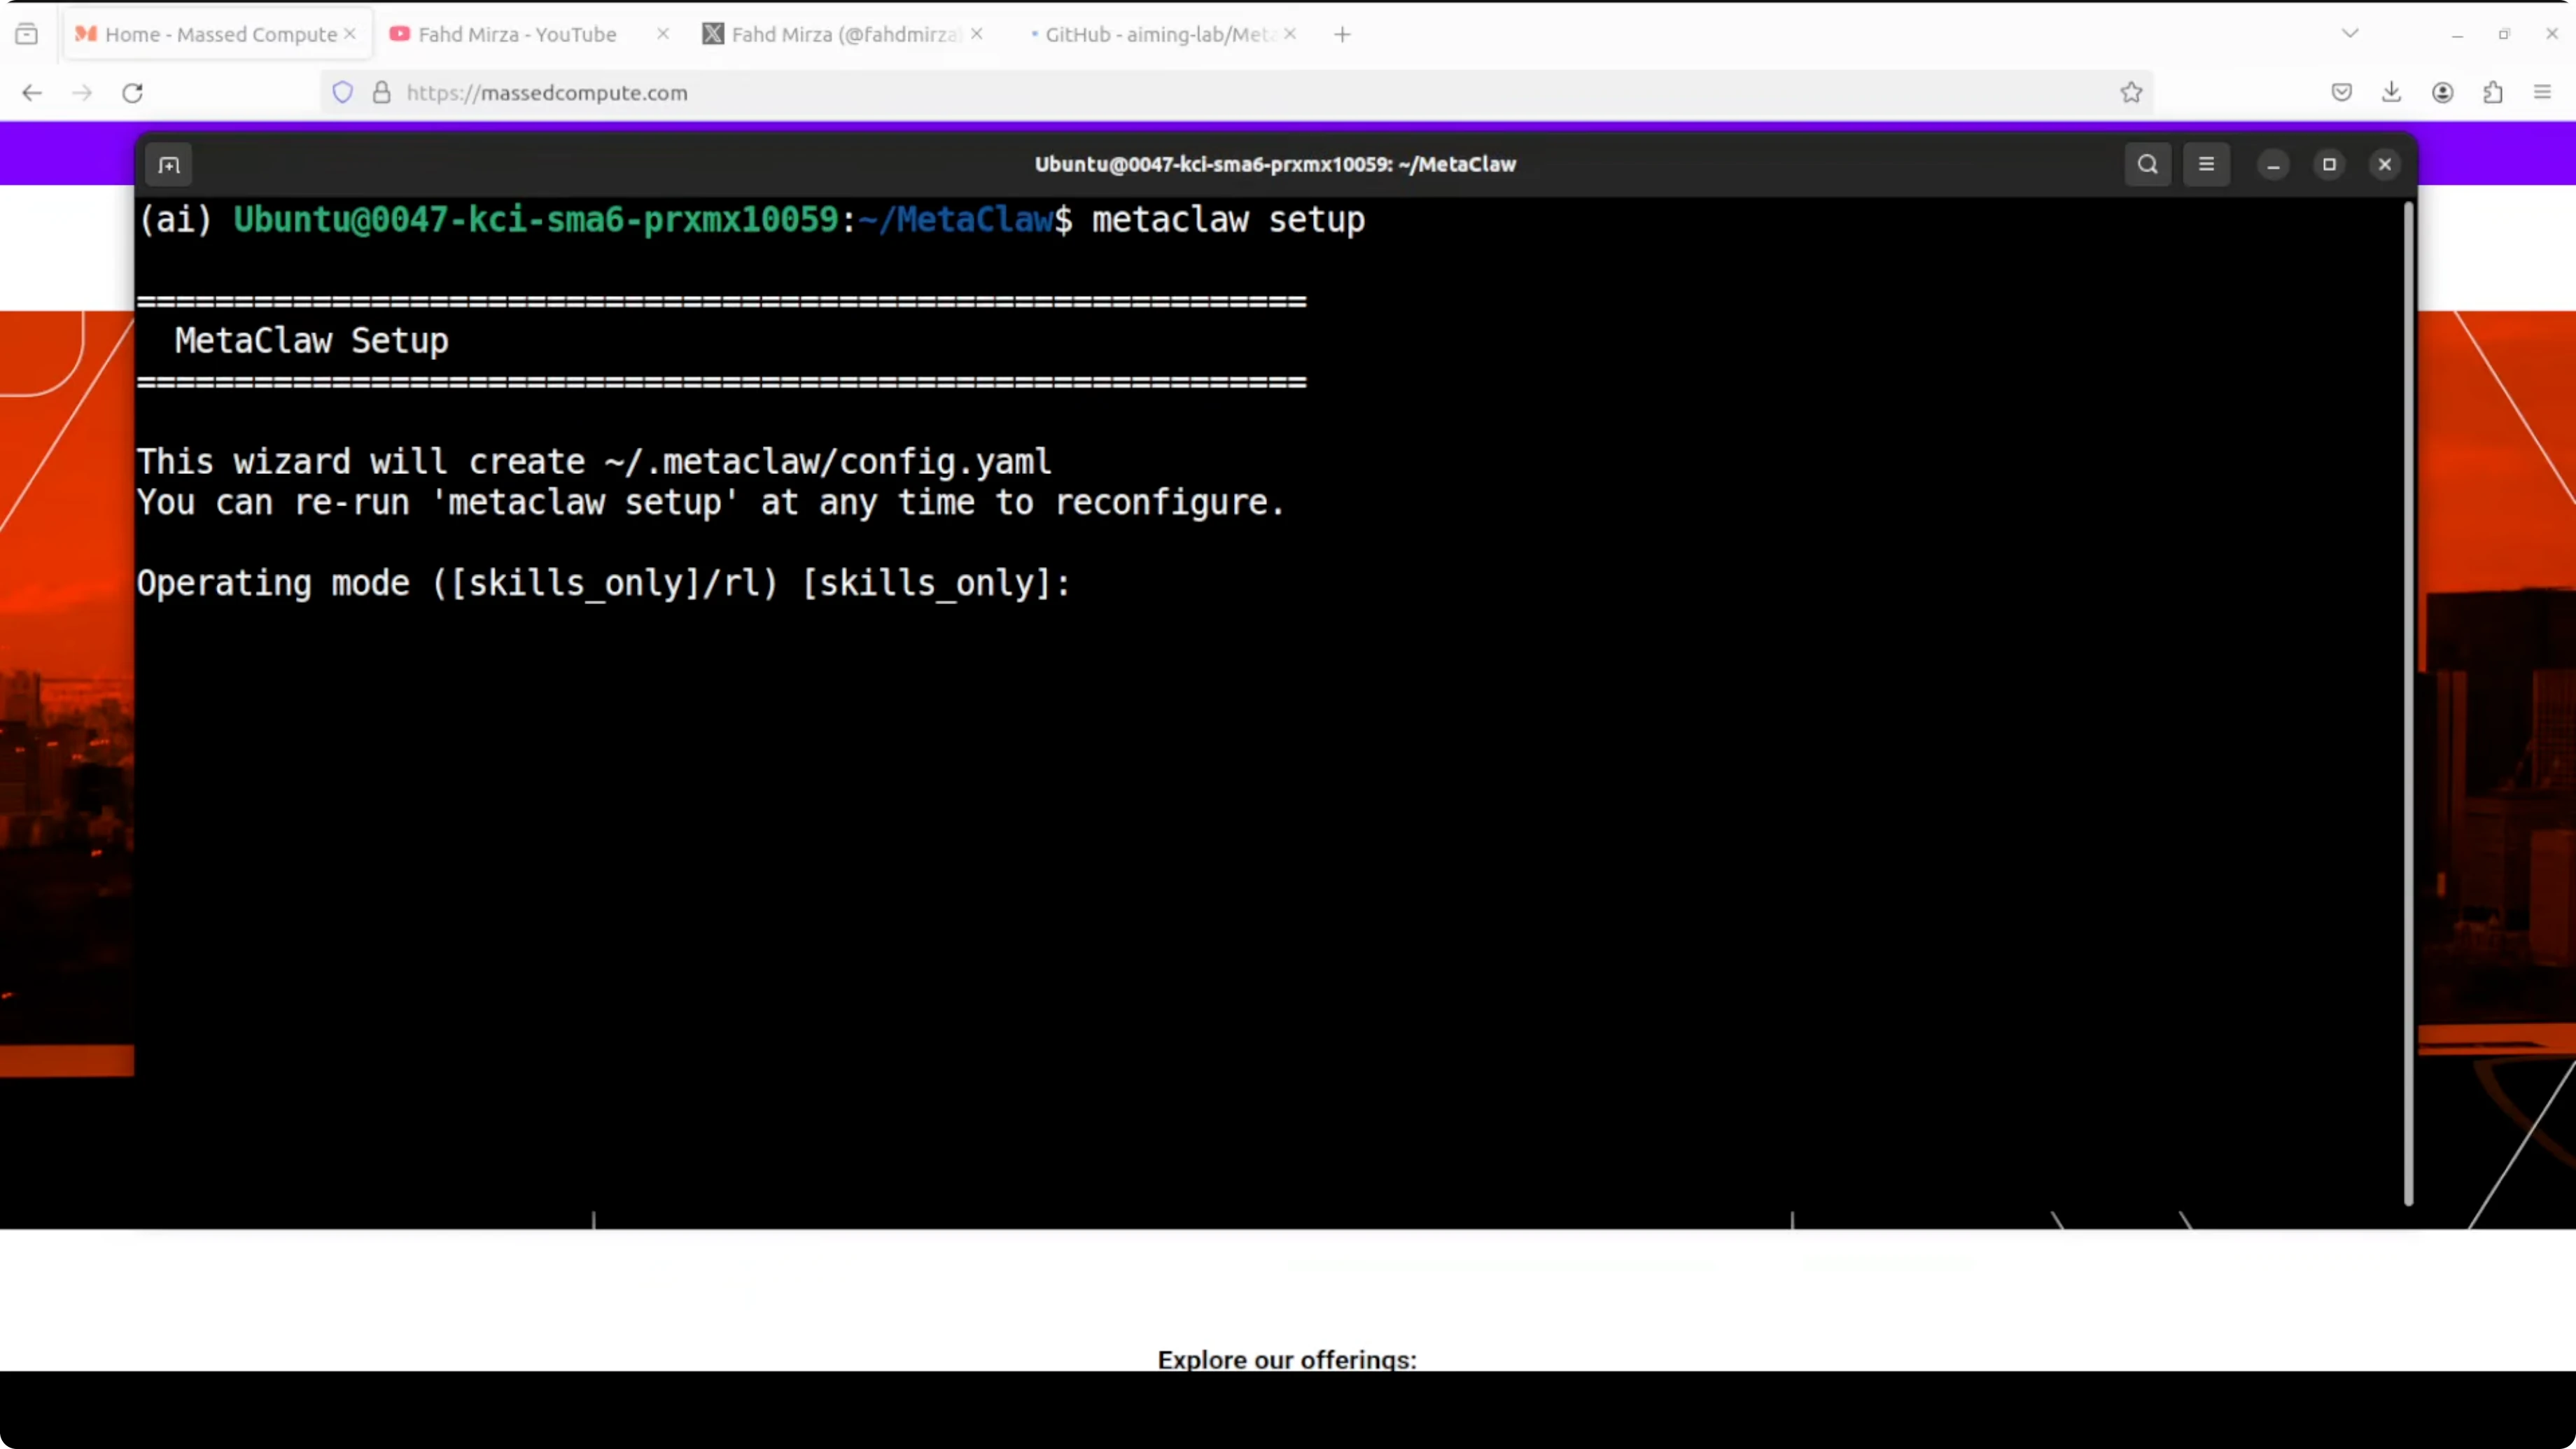This screenshot has width=2576, height=1449.
Task: Navigate back using the arrow
Action: pyautogui.click(x=31, y=92)
